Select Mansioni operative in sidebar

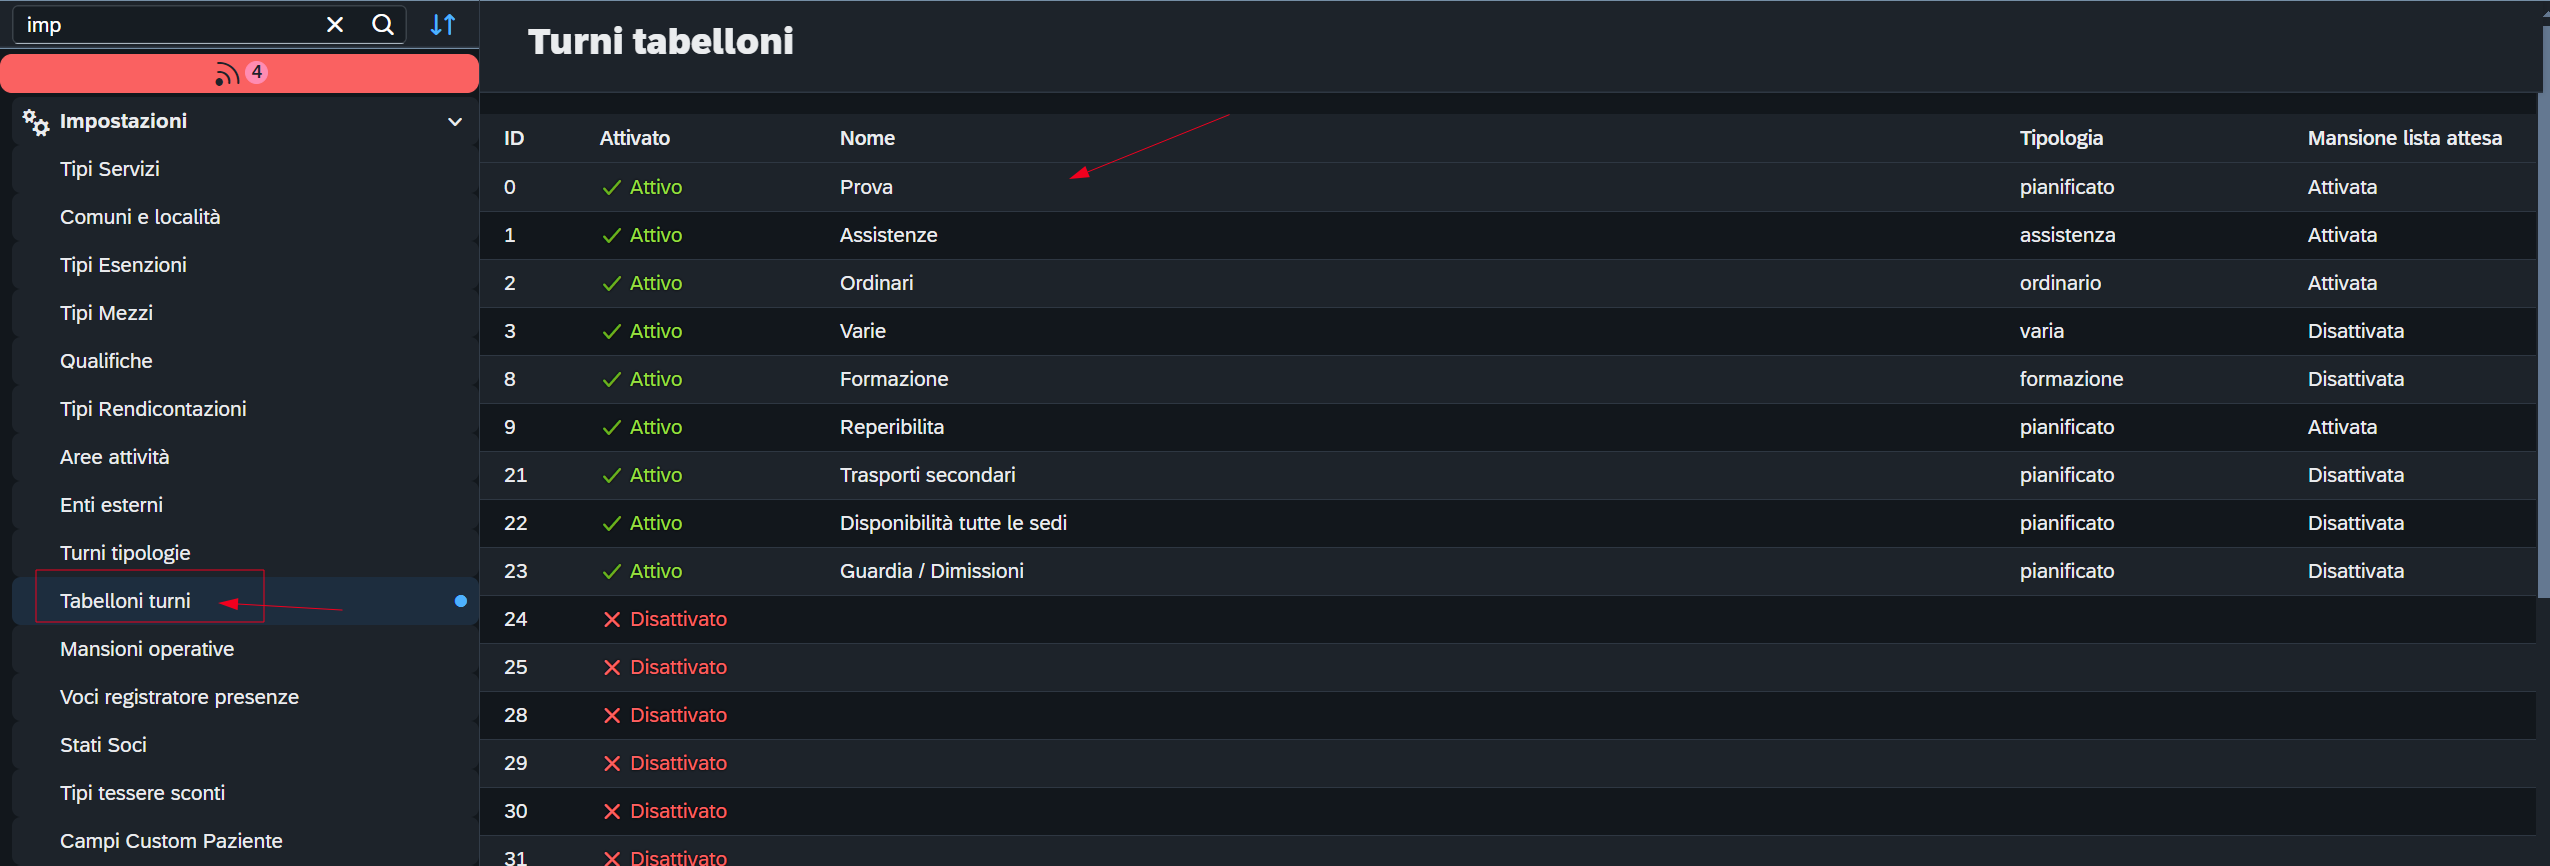coord(147,649)
